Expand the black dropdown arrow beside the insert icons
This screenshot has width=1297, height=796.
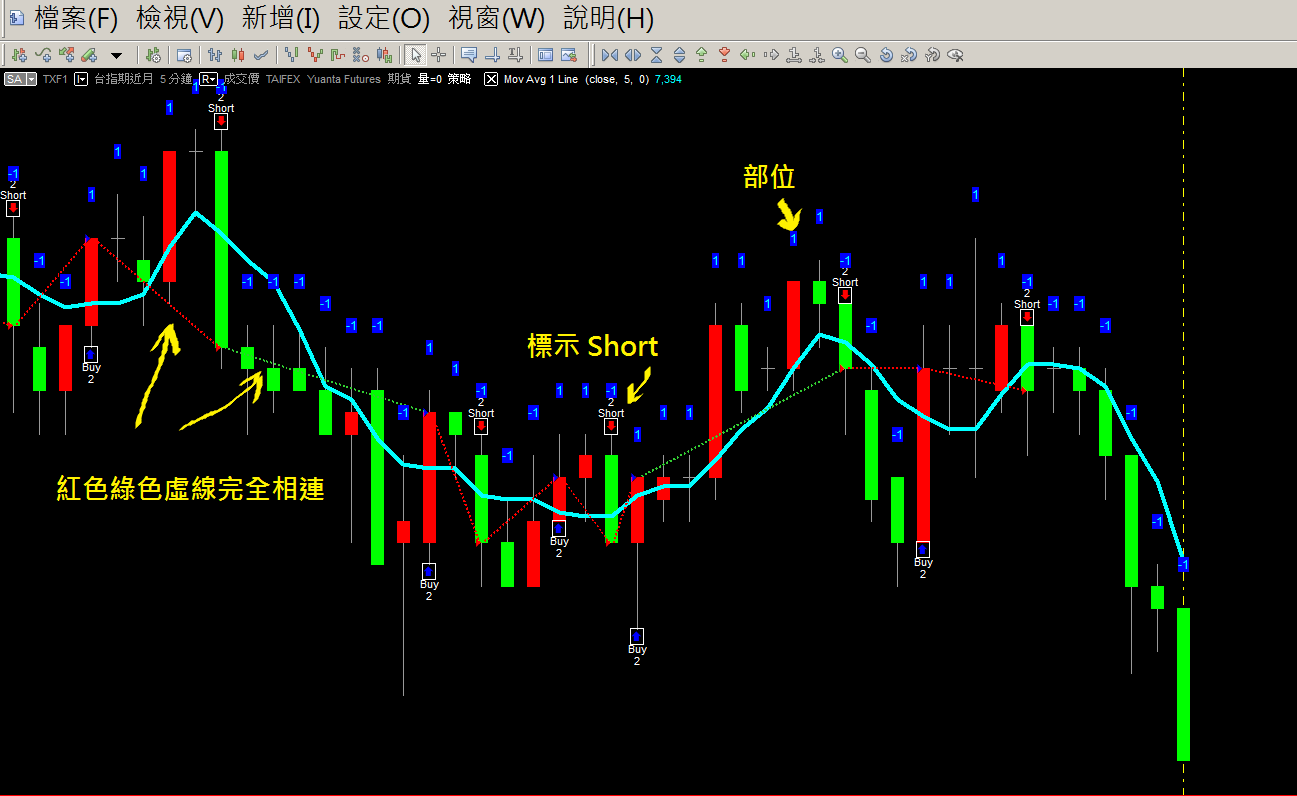point(116,56)
